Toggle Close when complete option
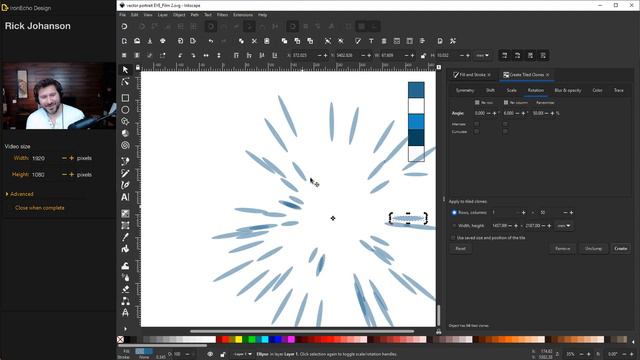The image size is (640, 360). pos(40,208)
